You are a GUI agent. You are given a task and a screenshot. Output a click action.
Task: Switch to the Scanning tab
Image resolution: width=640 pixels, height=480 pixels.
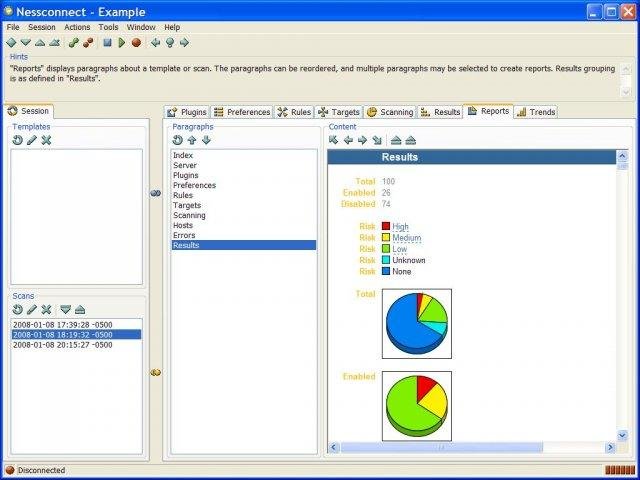point(390,112)
